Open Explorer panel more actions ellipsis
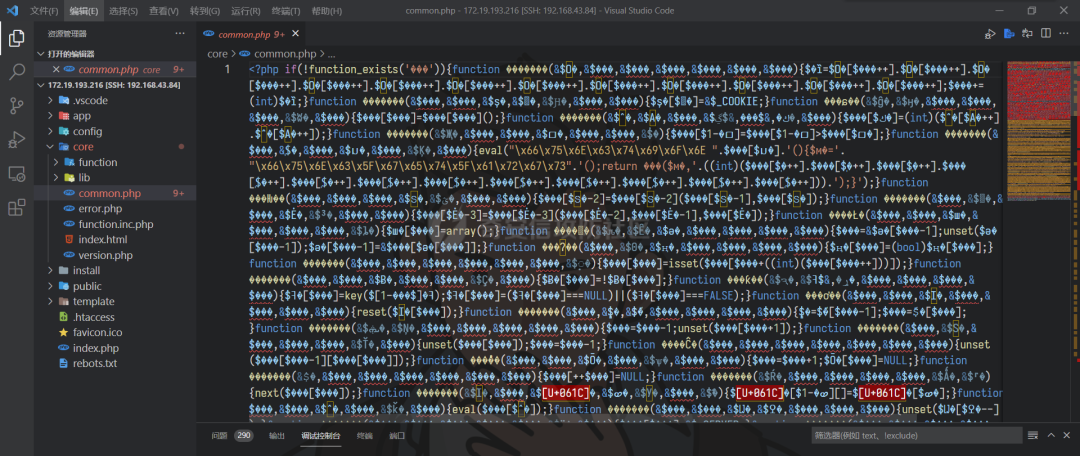 point(180,33)
